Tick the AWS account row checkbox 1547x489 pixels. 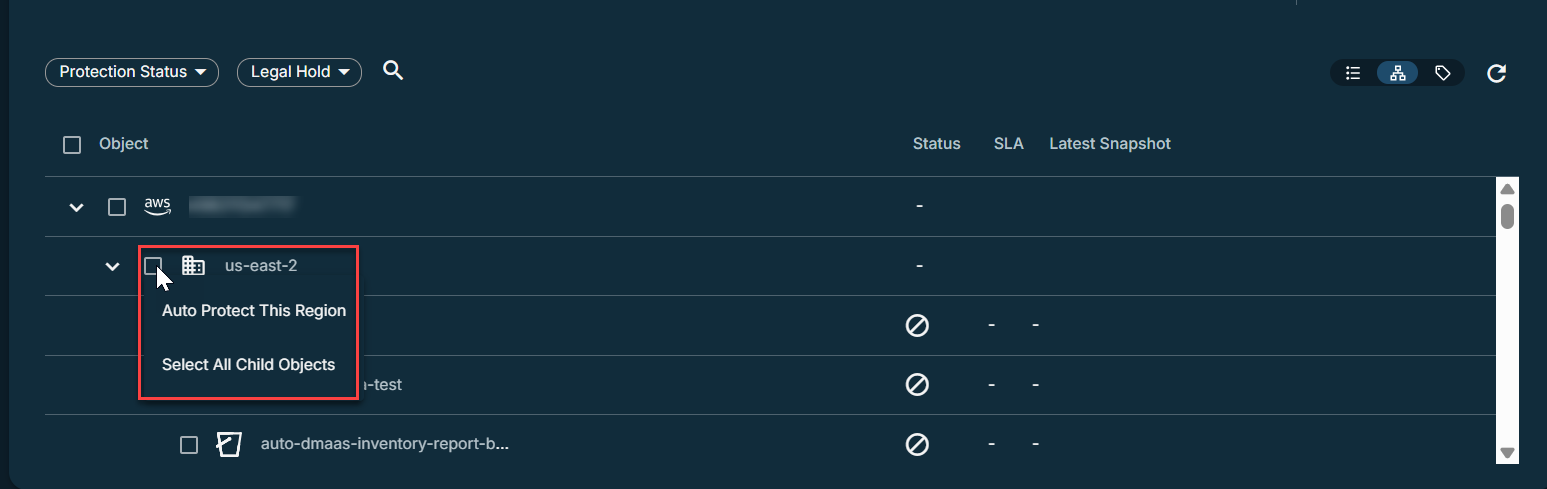tap(117, 207)
